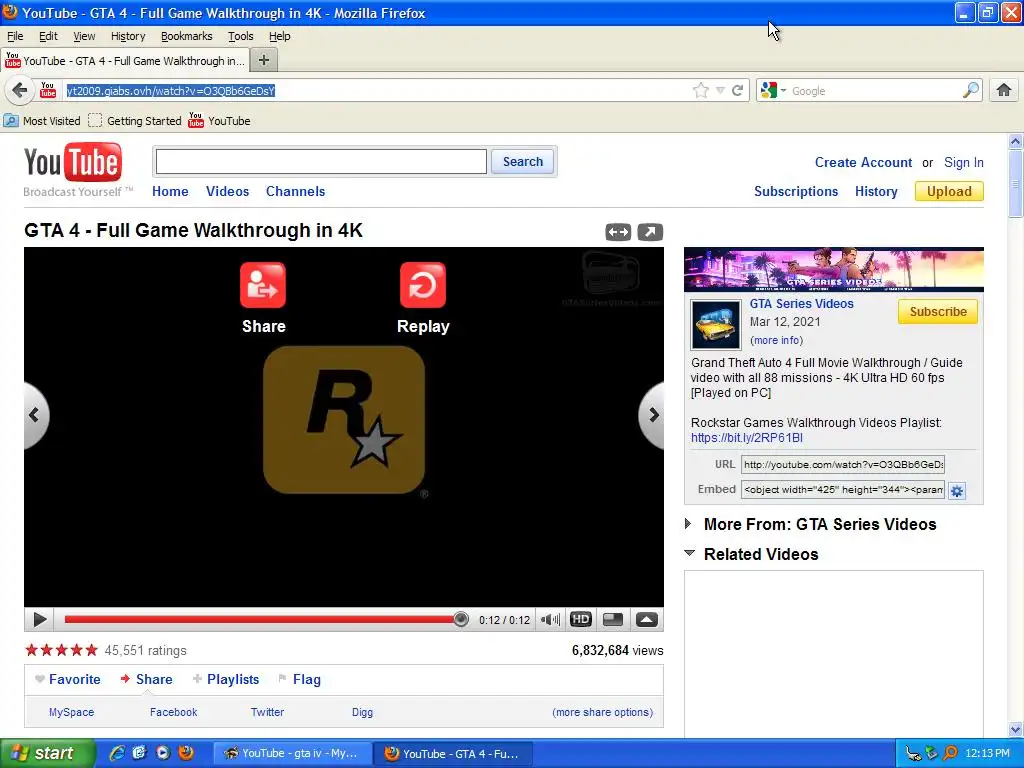This screenshot has height=768, width=1024.
Task: Open embed customize options gear icon
Action: click(x=957, y=491)
